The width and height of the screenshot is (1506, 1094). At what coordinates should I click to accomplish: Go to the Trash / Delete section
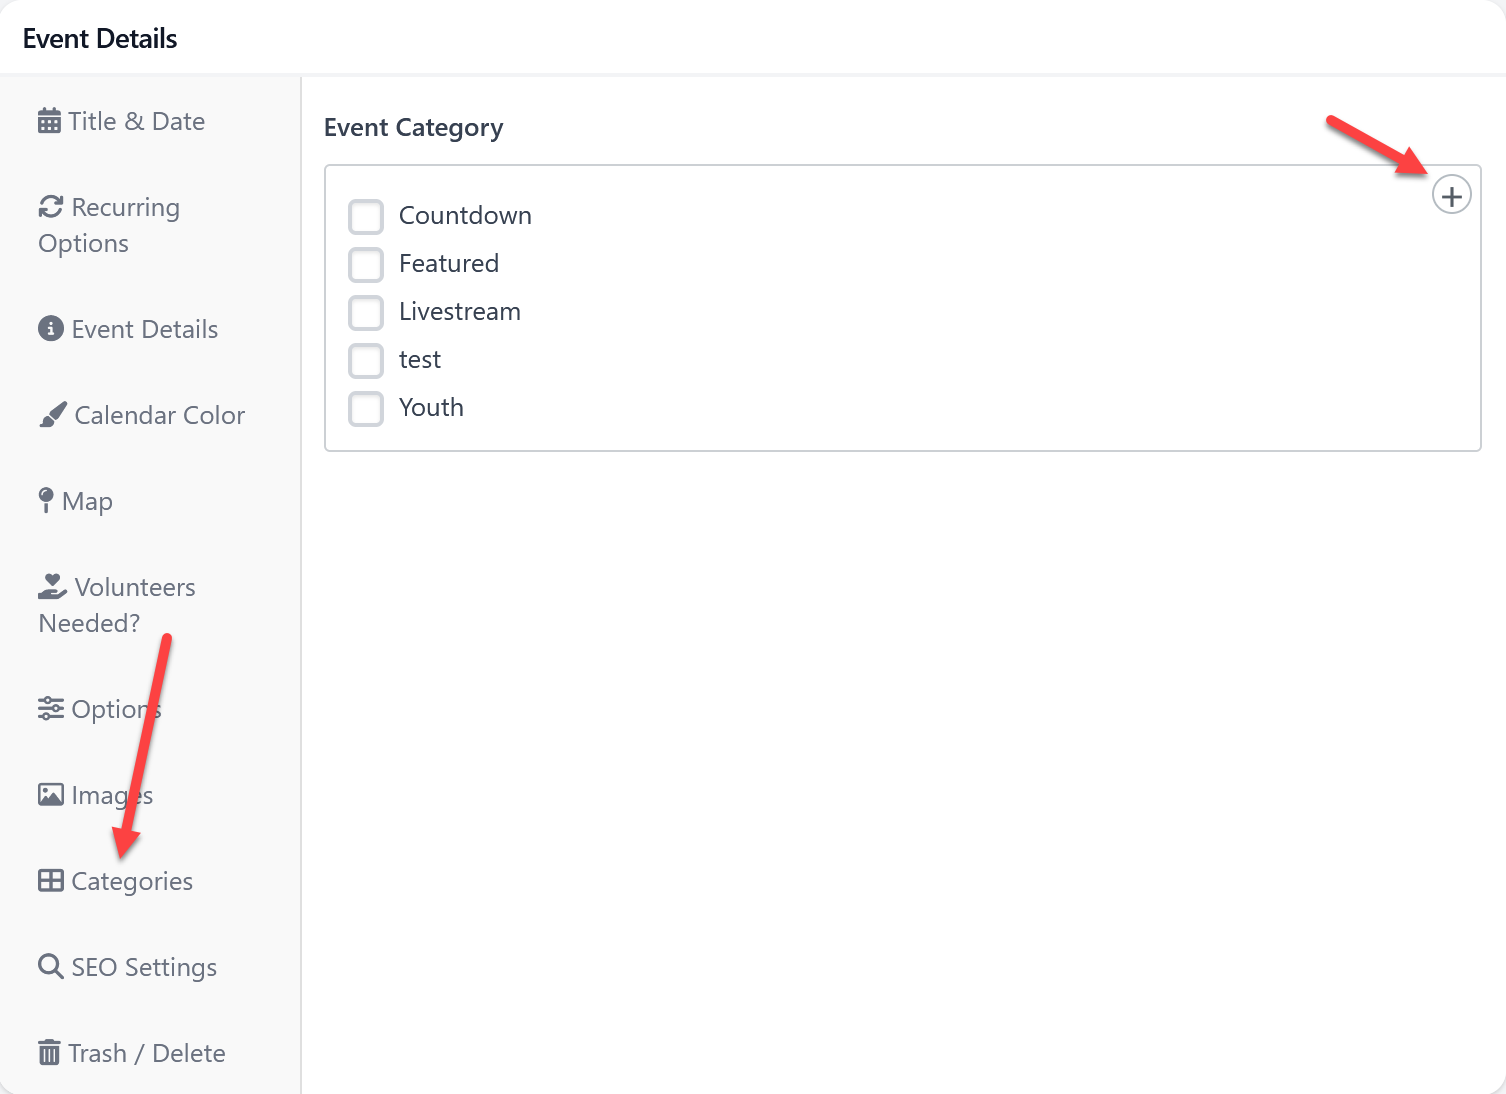(x=146, y=1053)
